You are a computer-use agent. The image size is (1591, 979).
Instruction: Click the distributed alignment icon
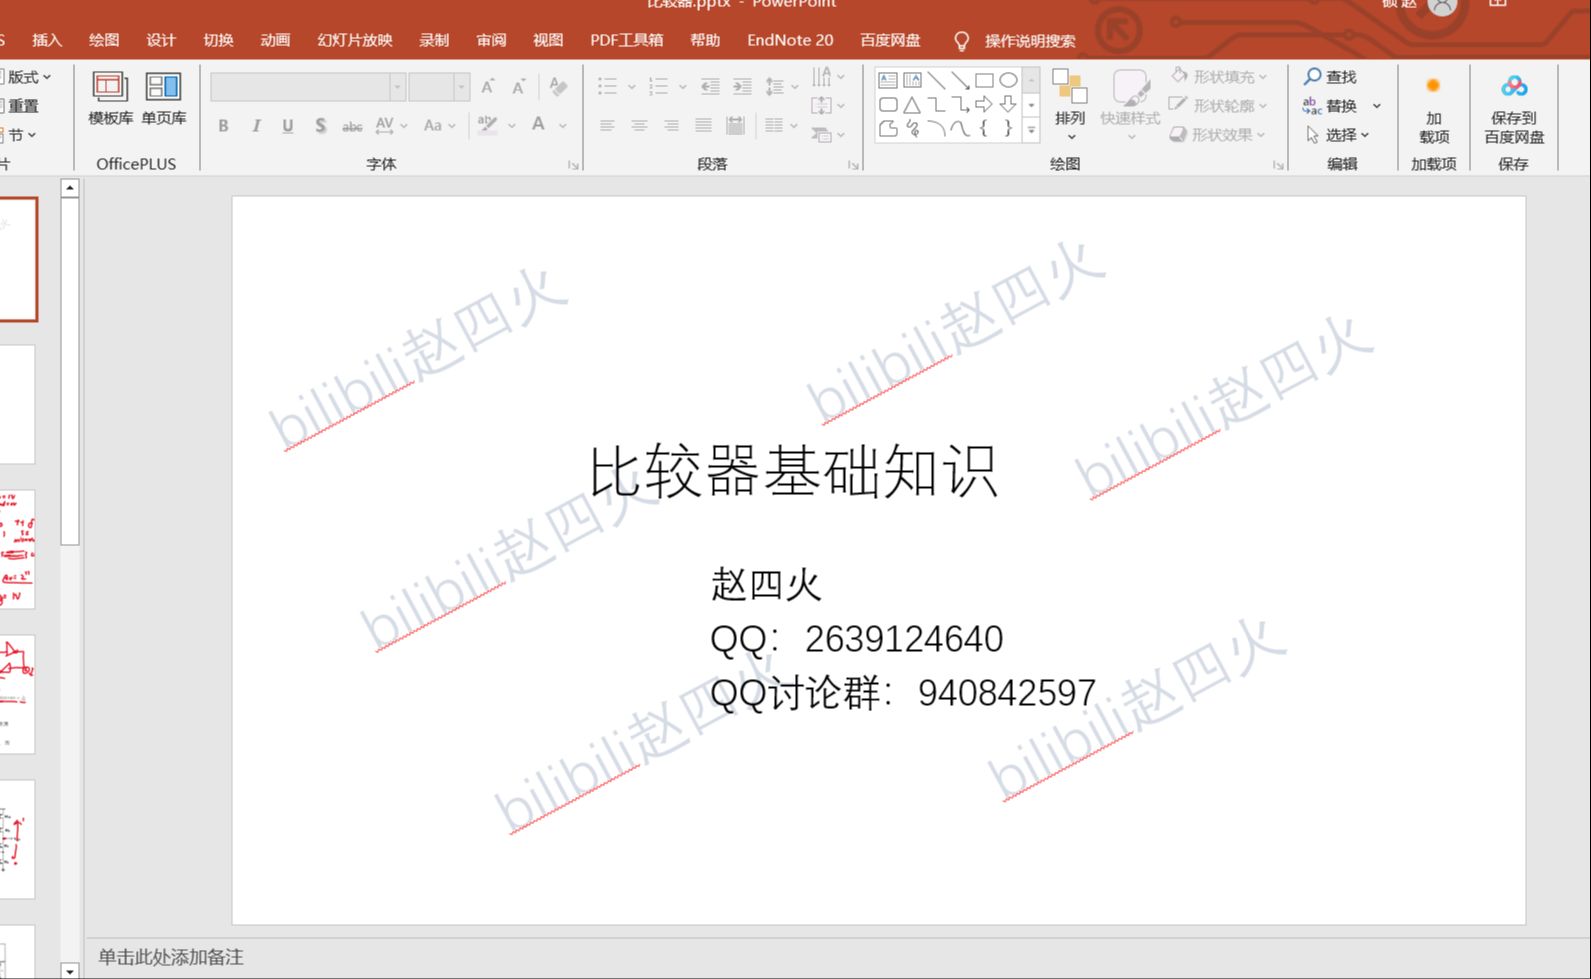pos(735,126)
